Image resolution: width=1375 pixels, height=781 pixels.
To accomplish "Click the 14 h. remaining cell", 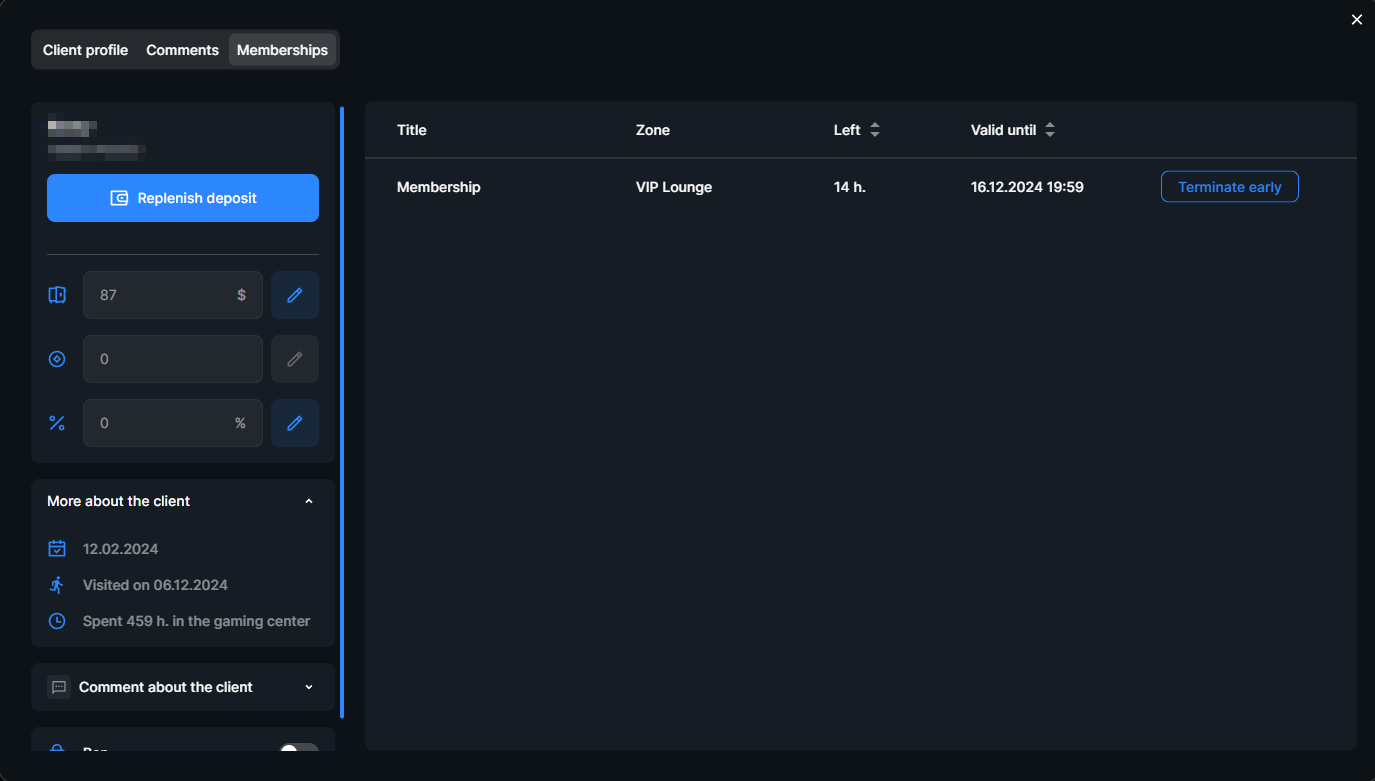I will [x=850, y=187].
